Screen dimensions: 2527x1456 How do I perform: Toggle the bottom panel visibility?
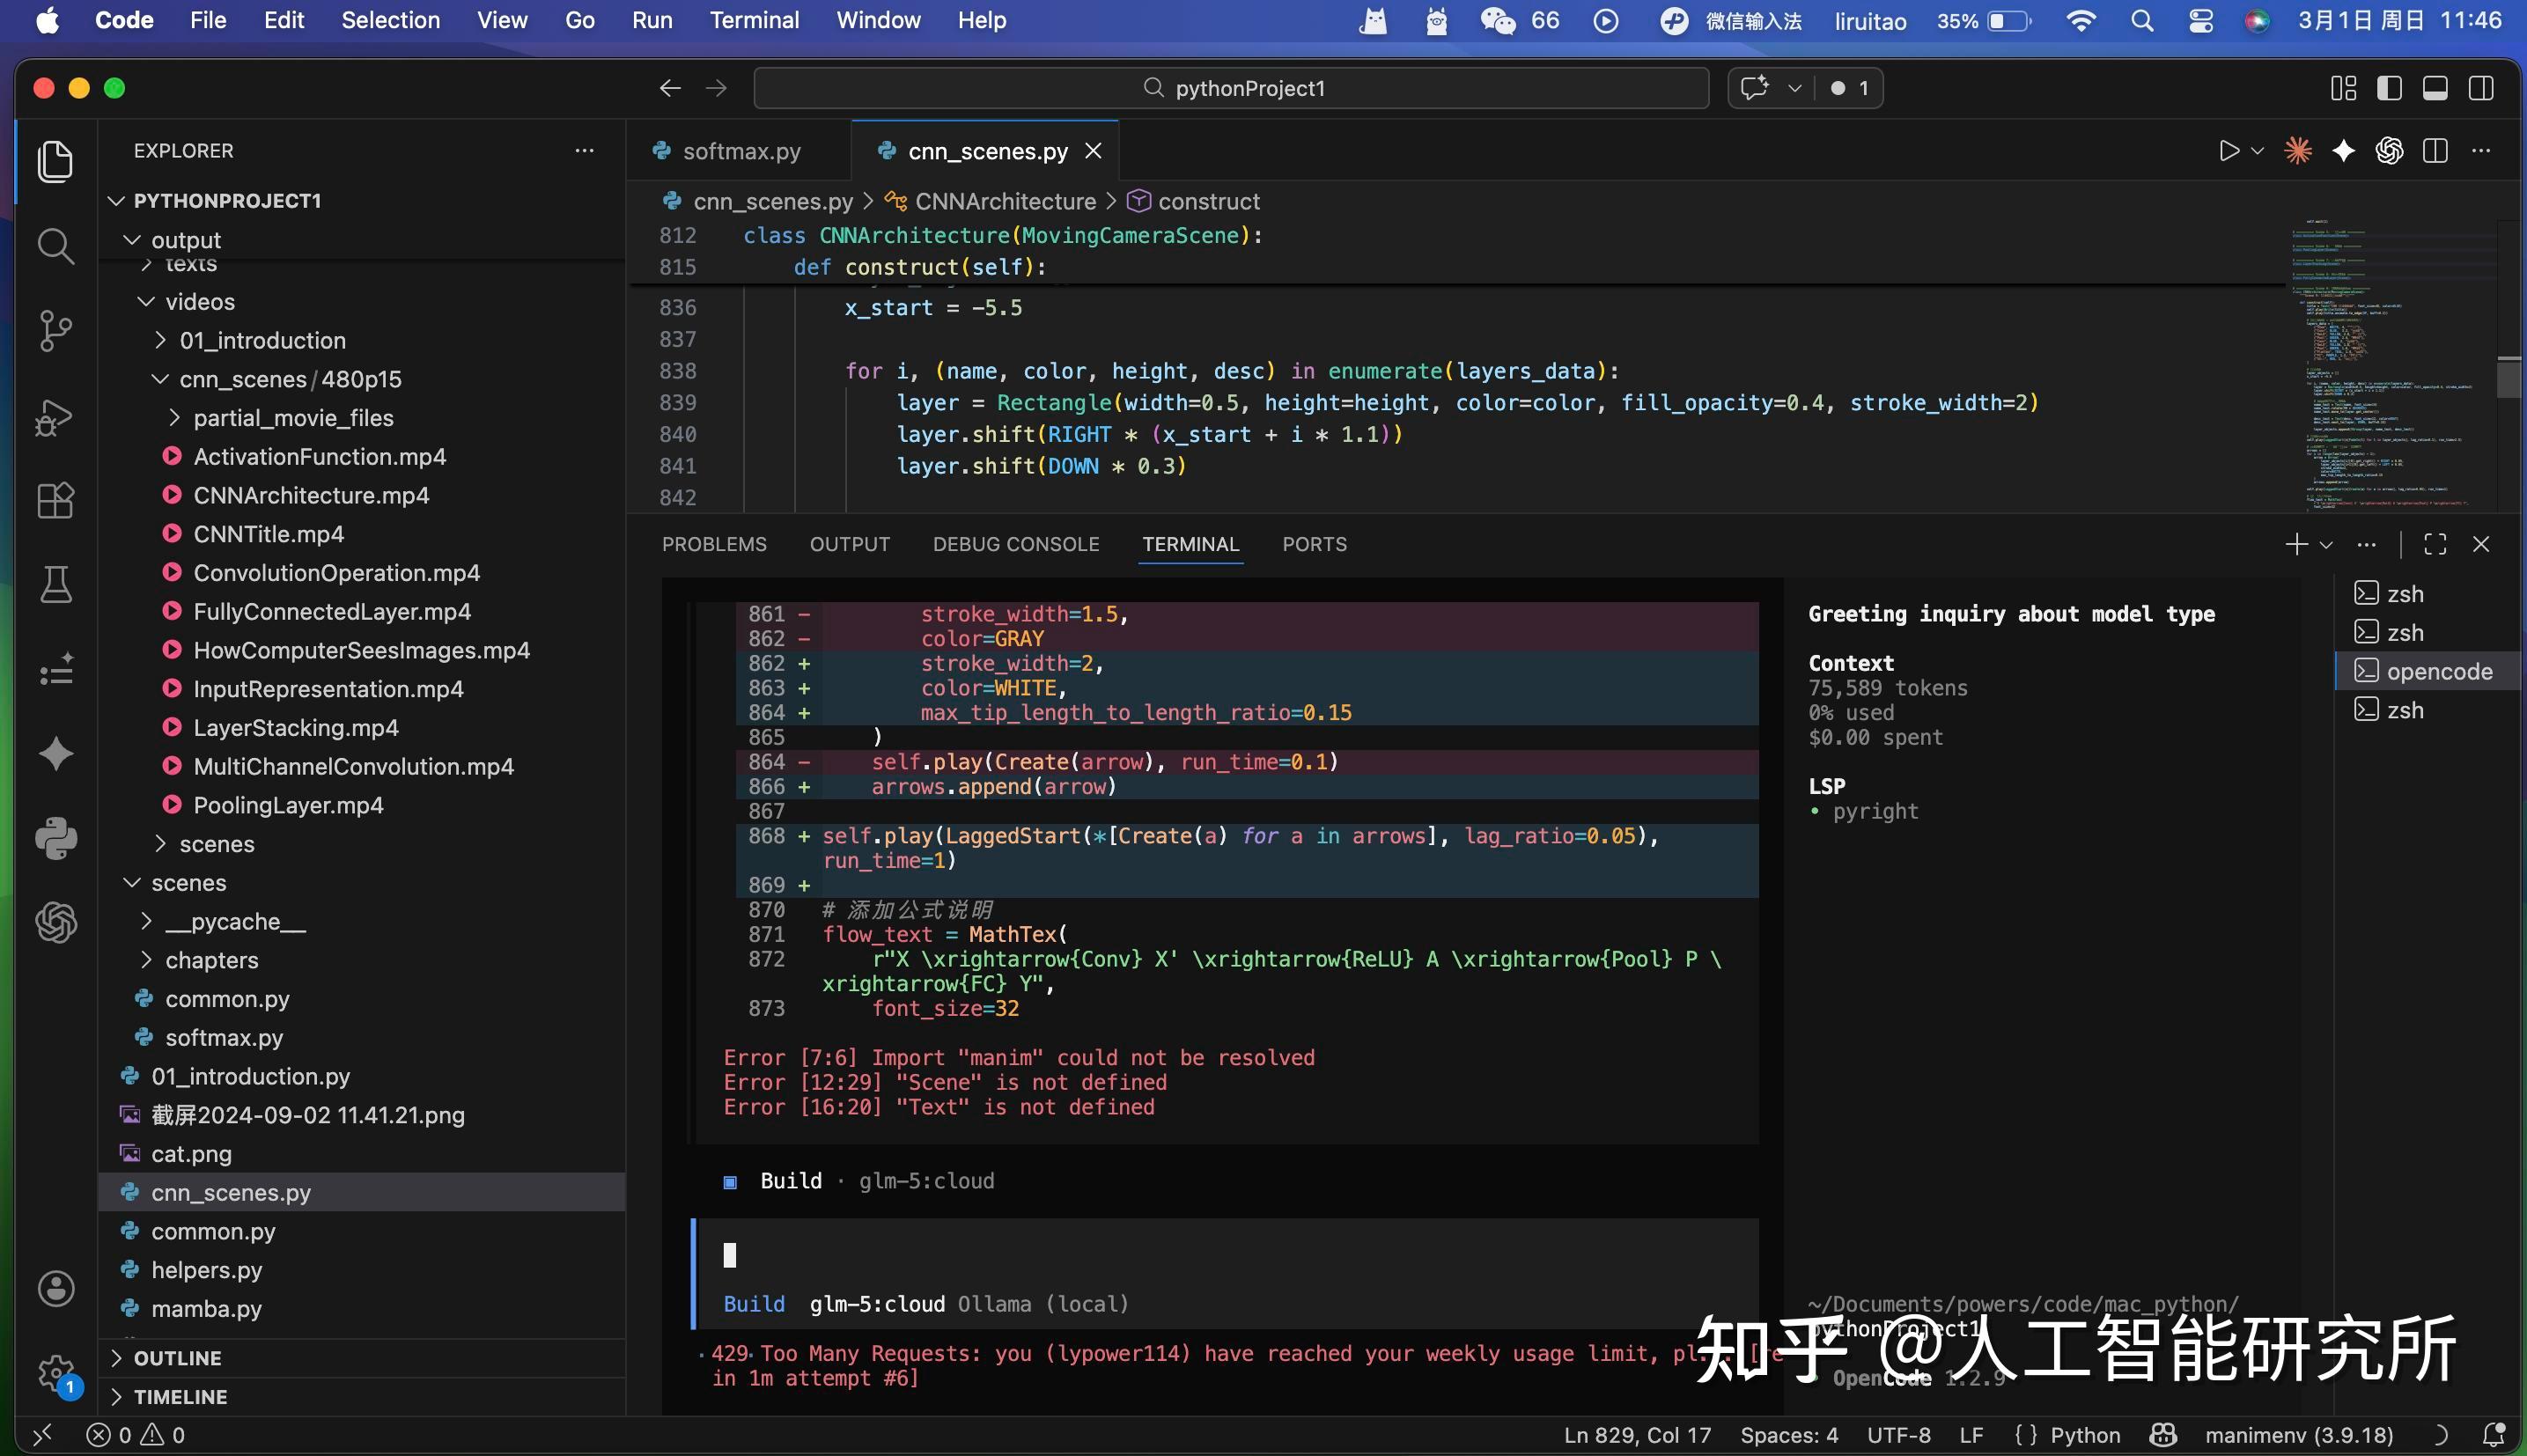2435,88
